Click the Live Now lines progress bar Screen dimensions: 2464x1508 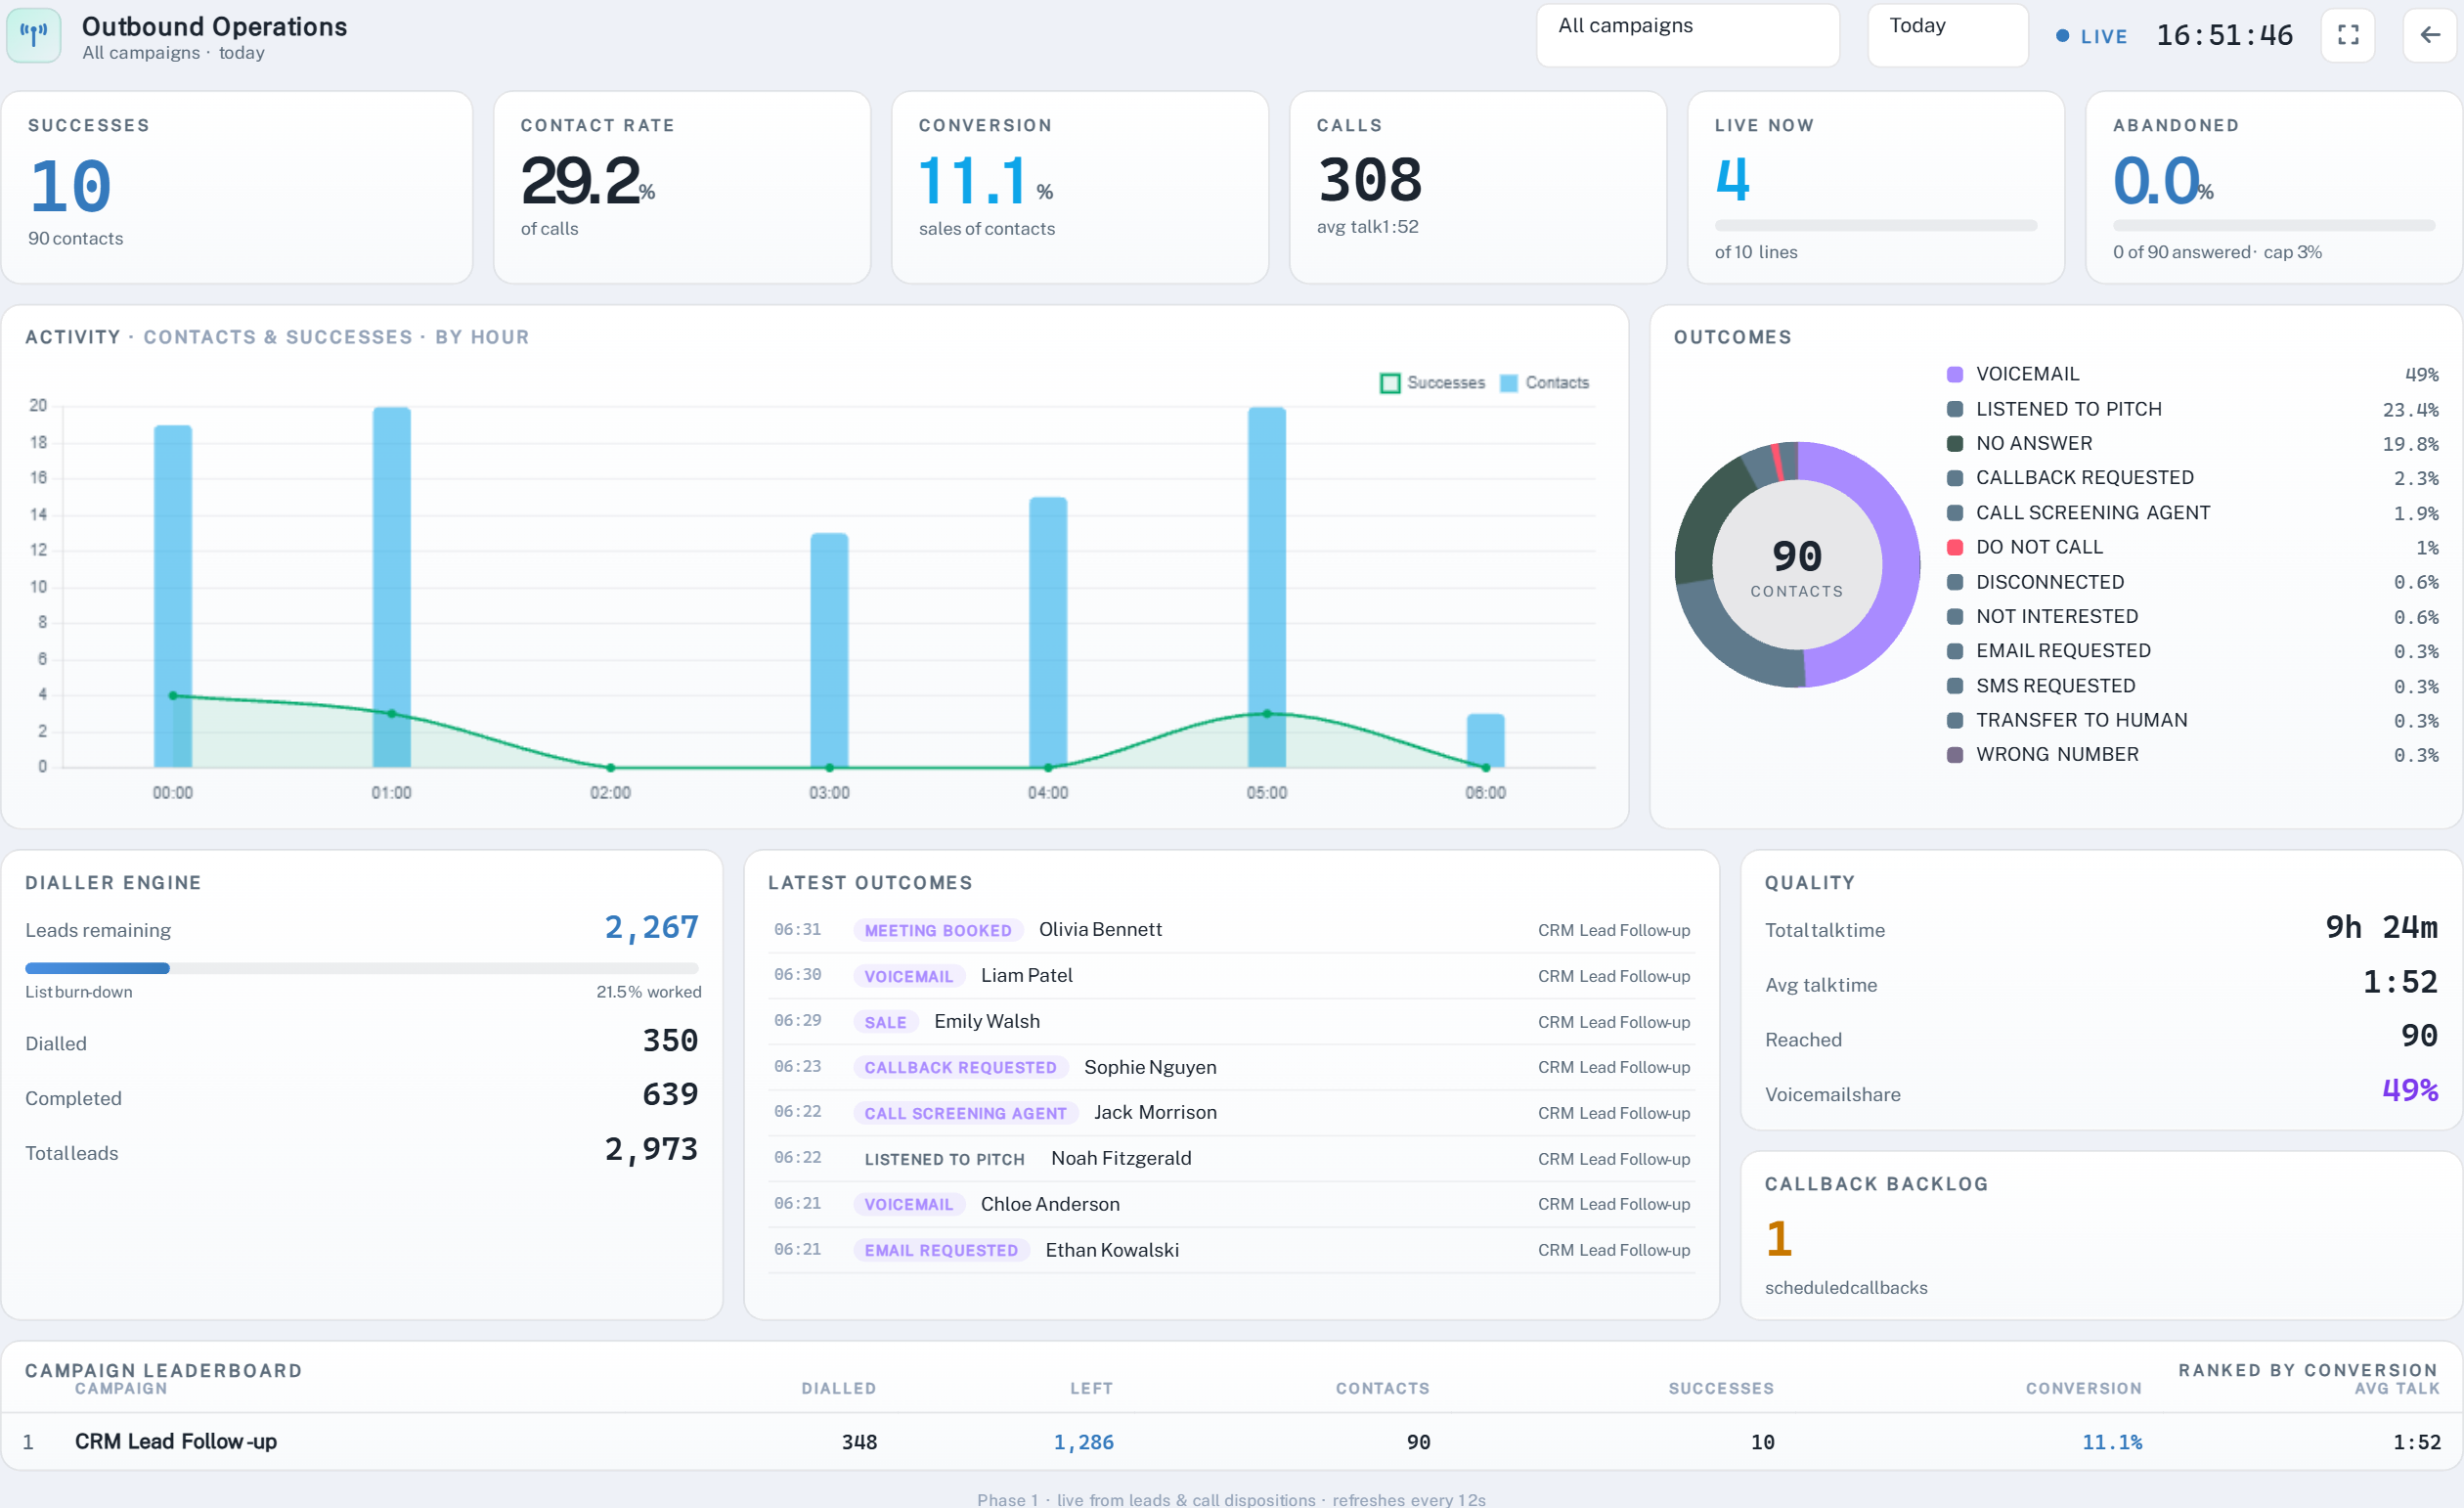pyautogui.click(x=1876, y=226)
